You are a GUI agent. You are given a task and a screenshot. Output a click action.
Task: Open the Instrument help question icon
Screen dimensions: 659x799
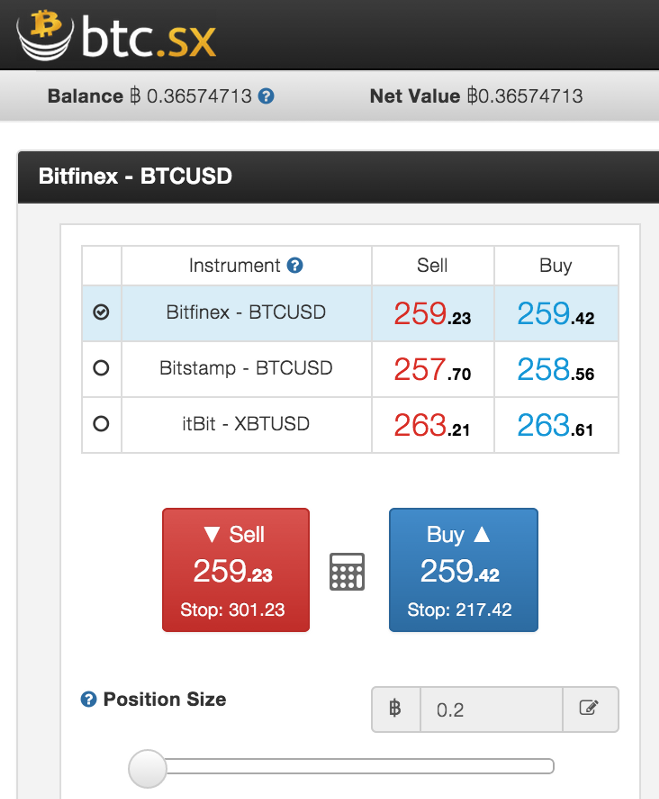(x=295, y=265)
